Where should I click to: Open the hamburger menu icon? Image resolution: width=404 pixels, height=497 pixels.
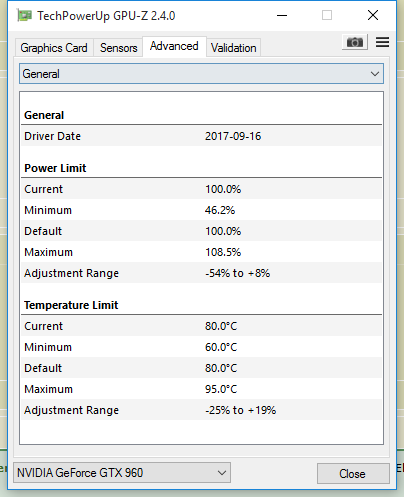[382, 42]
